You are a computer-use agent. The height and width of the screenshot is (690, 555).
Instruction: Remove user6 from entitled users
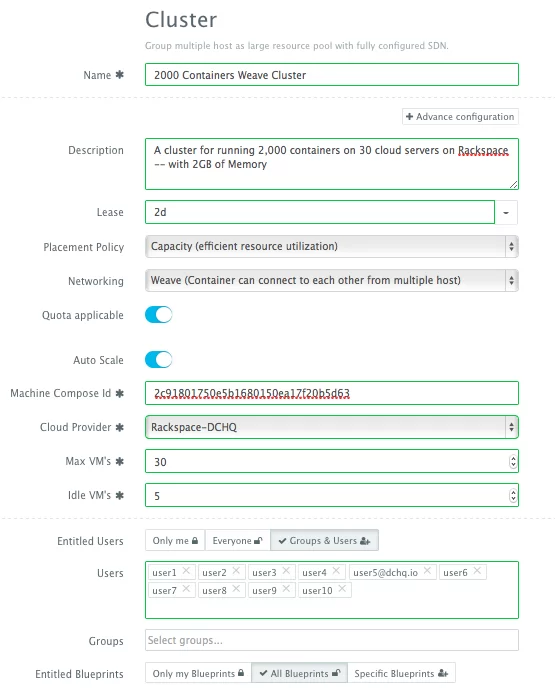(x=477, y=571)
